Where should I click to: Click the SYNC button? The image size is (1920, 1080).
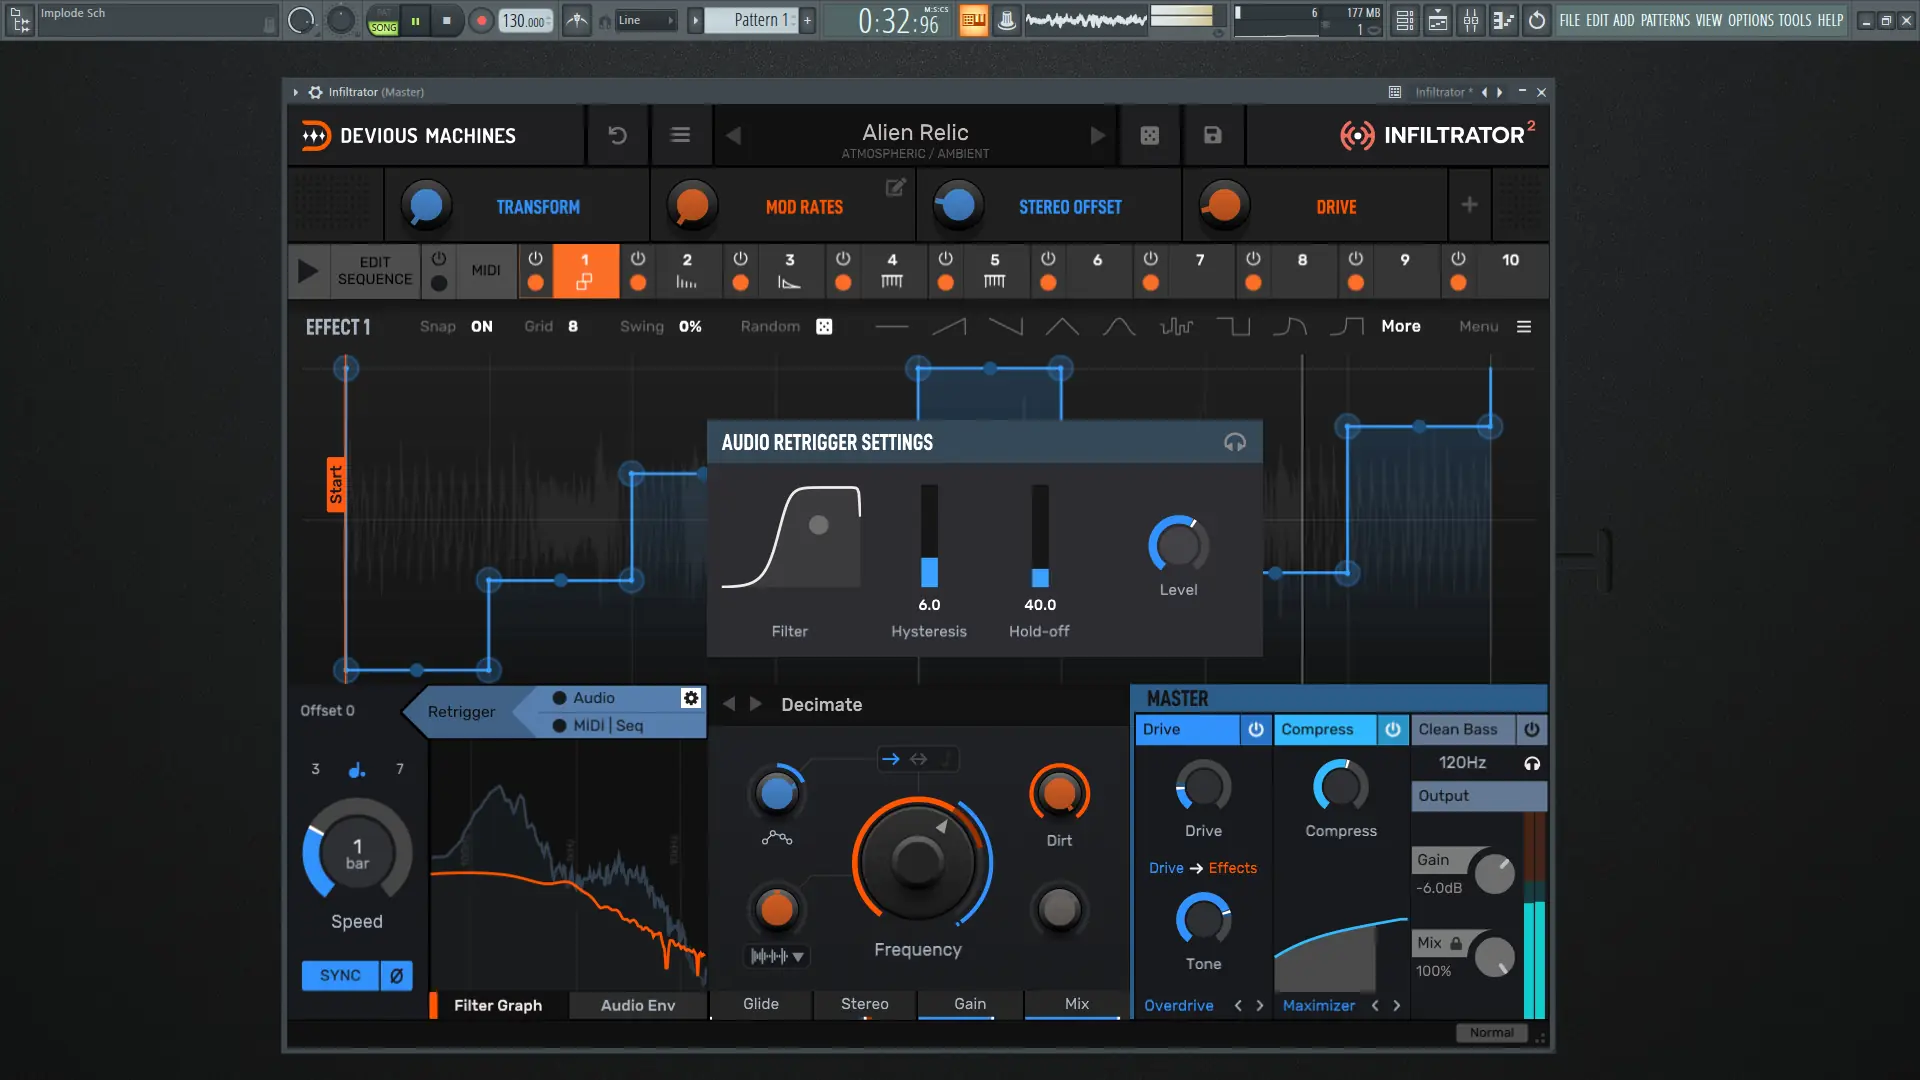(340, 975)
